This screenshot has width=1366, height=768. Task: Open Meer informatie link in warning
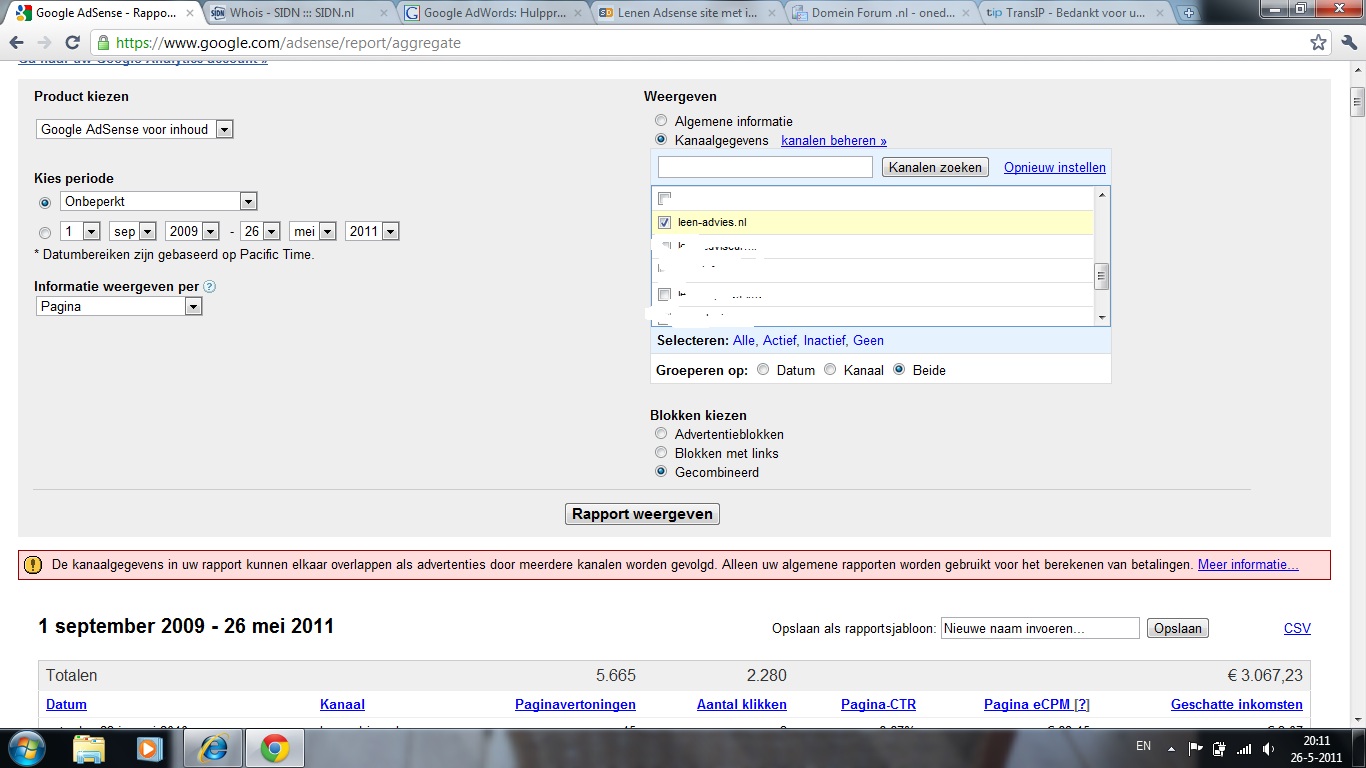pos(1248,565)
